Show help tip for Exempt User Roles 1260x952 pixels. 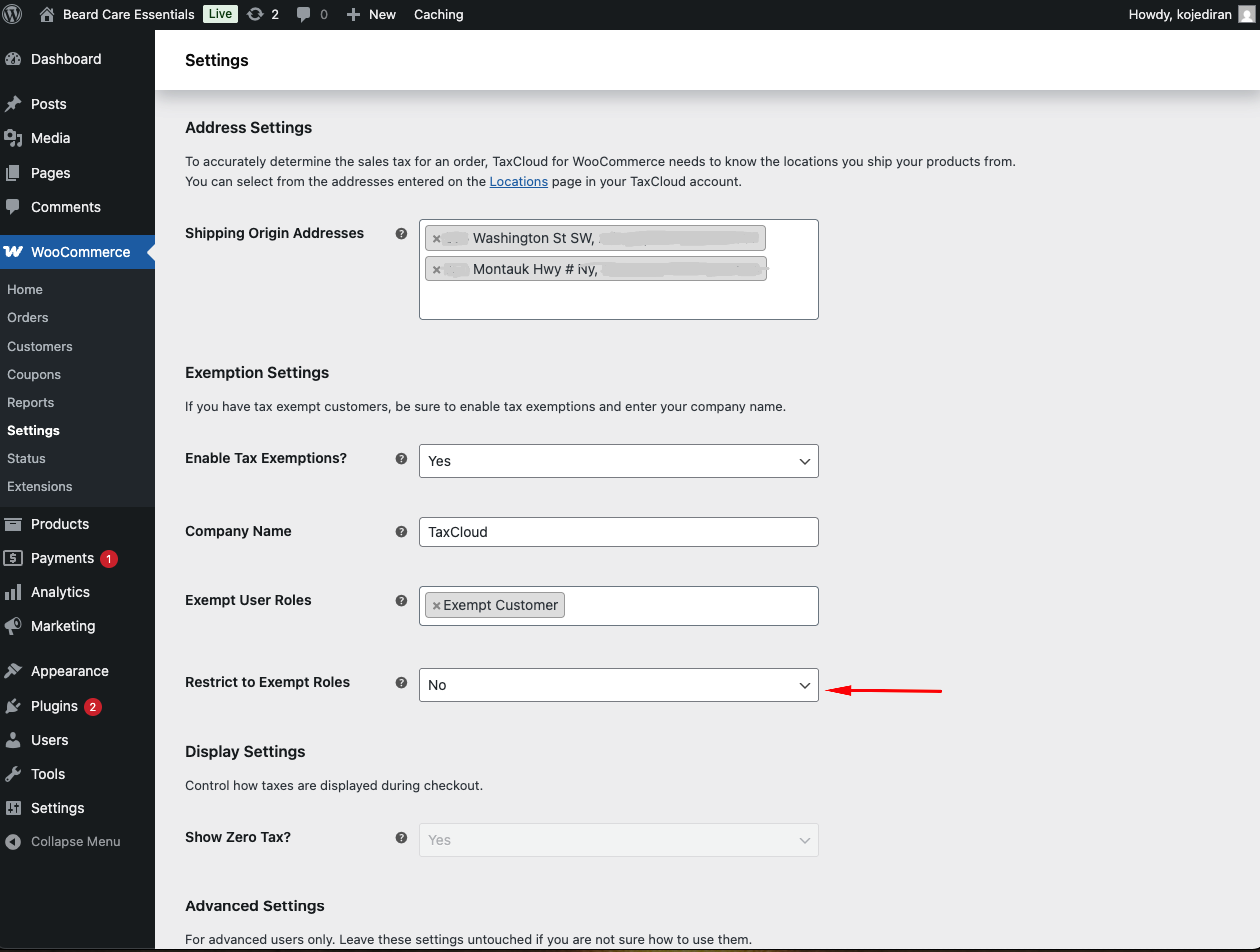coord(401,600)
